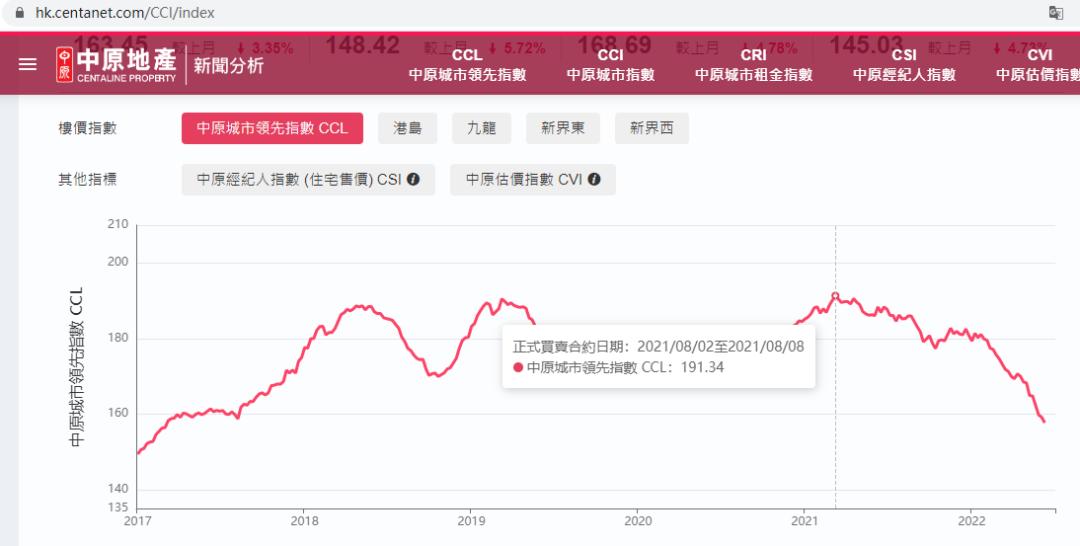
Task: Click the tooltip CCL value 191.34
Action: pyautogui.click(x=702, y=367)
